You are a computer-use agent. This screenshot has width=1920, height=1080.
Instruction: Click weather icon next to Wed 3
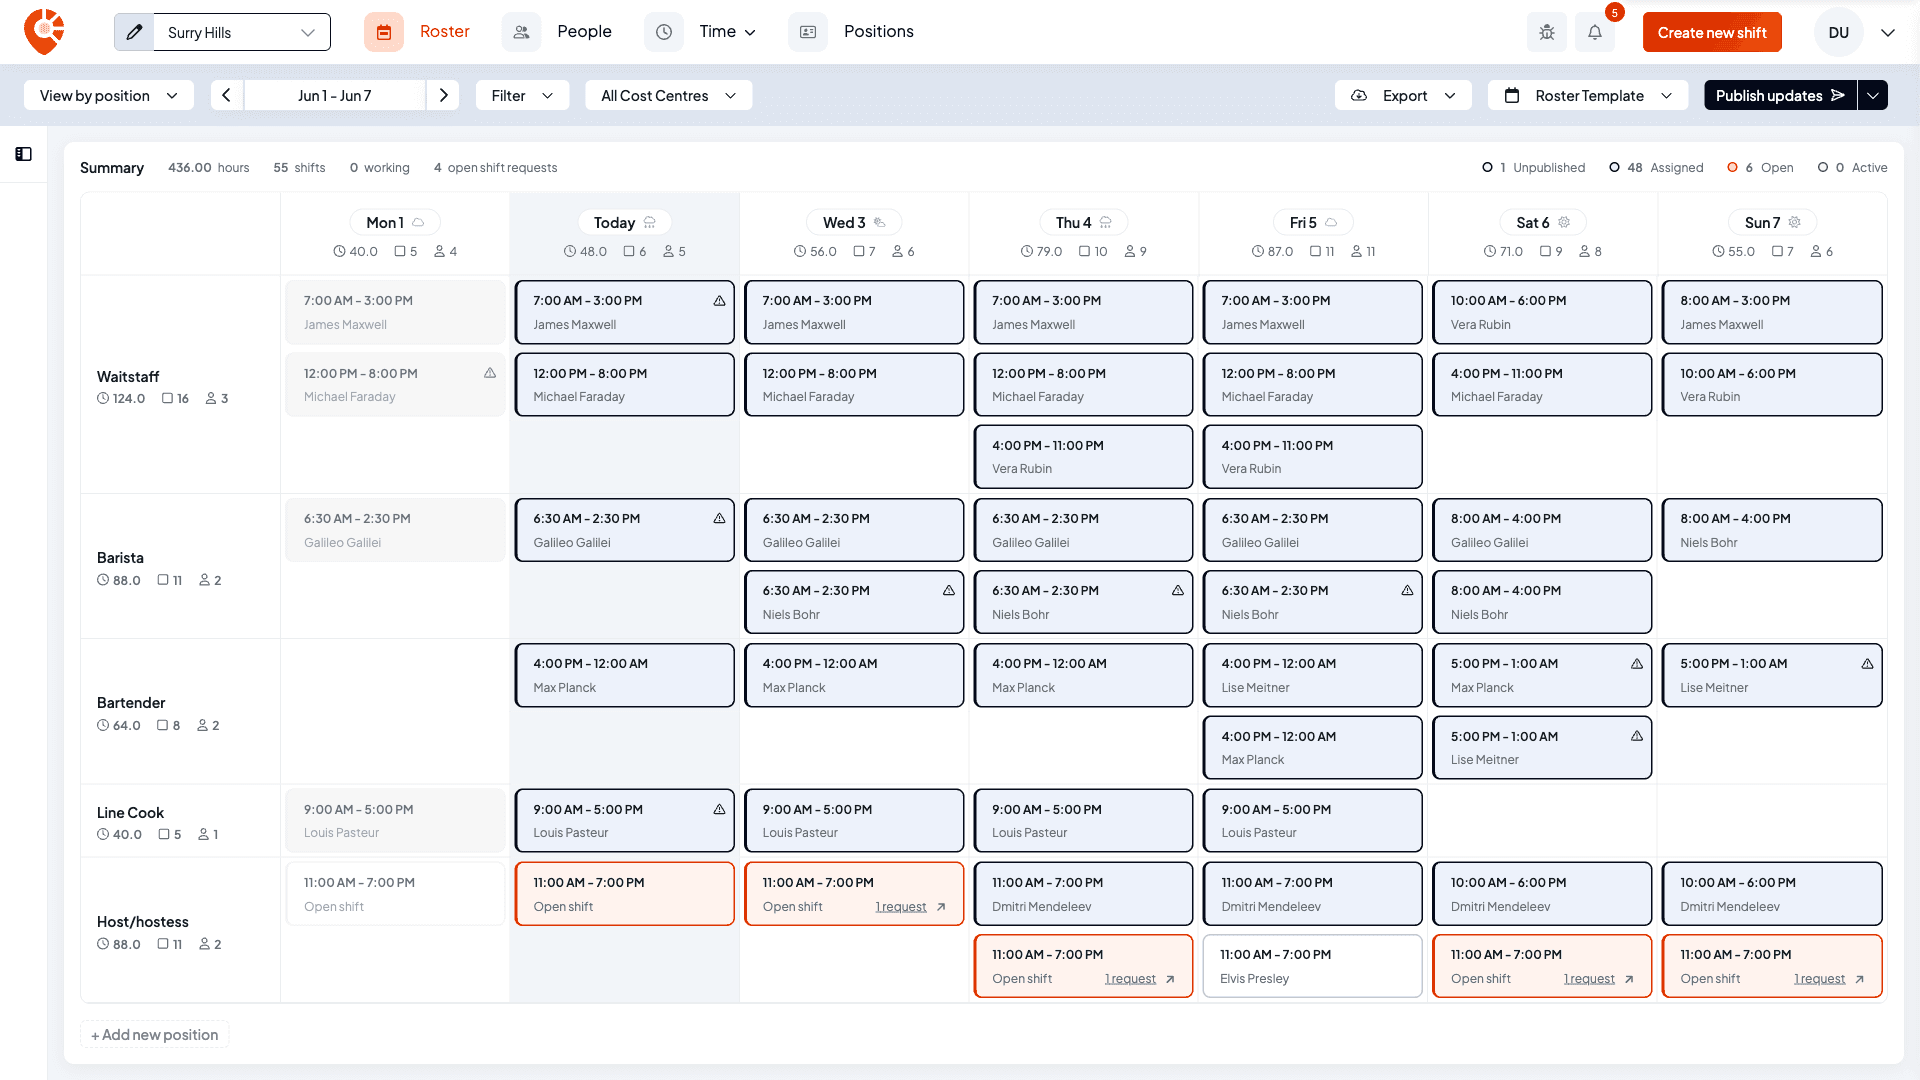click(x=880, y=222)
